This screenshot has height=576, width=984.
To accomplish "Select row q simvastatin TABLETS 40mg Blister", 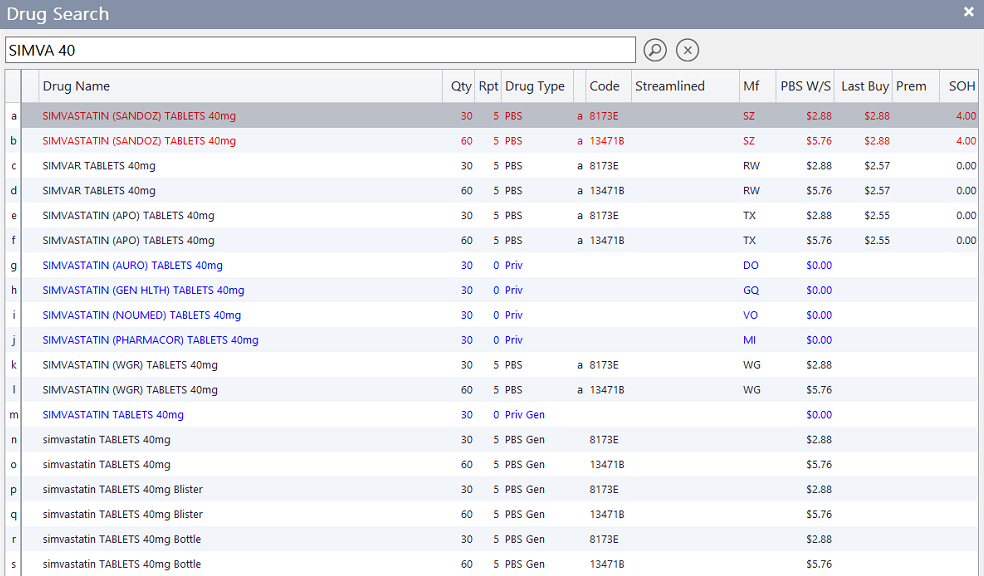I will 491,514.
